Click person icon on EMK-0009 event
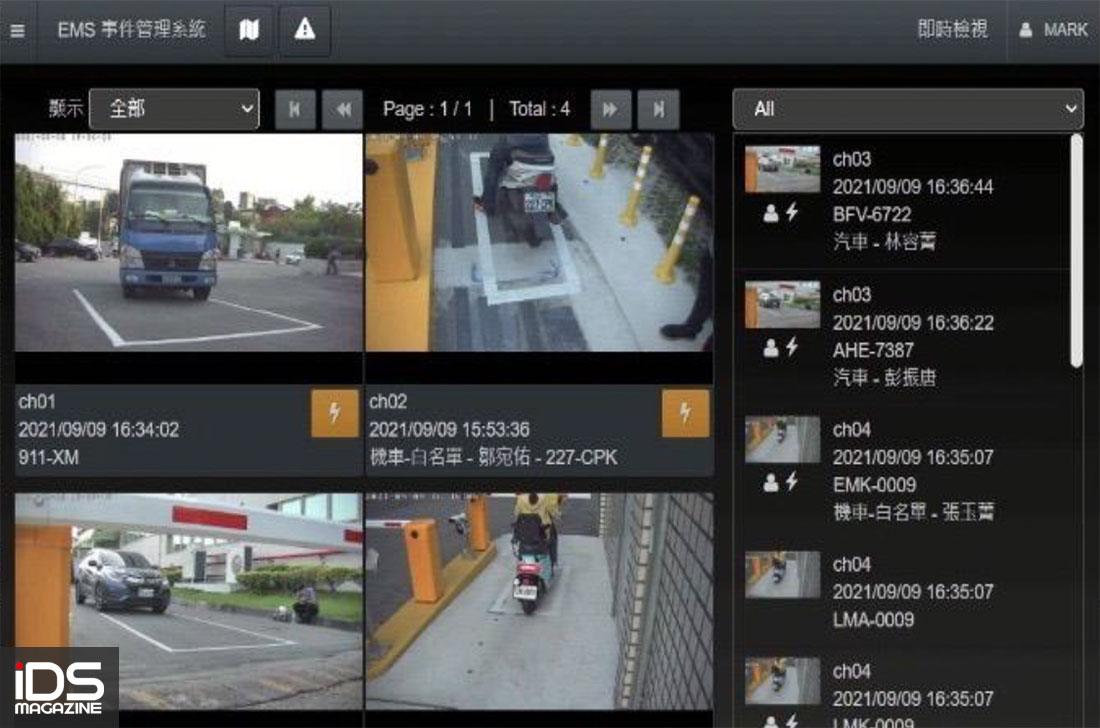This screenshot has height=728, width=1100. coord(770,483)
